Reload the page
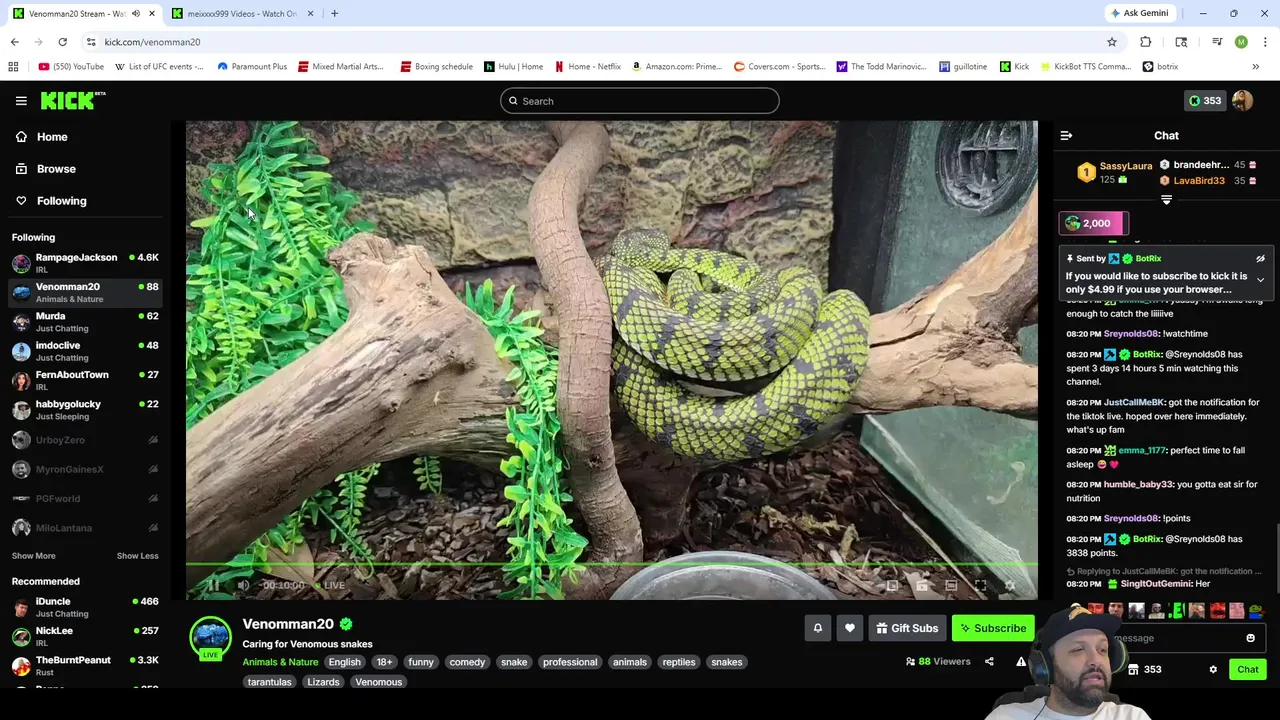This screenshot has width=1280, height=720. click(62, 42)
